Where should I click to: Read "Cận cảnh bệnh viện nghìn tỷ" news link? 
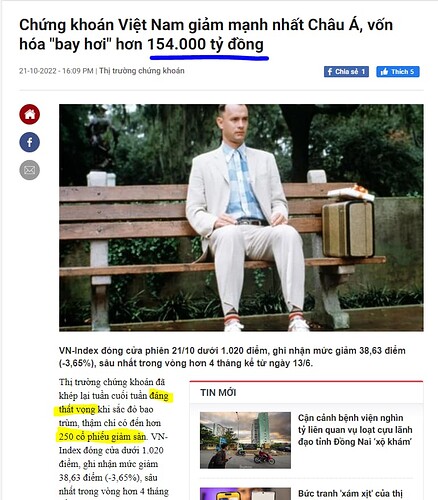tap(355, 430)
